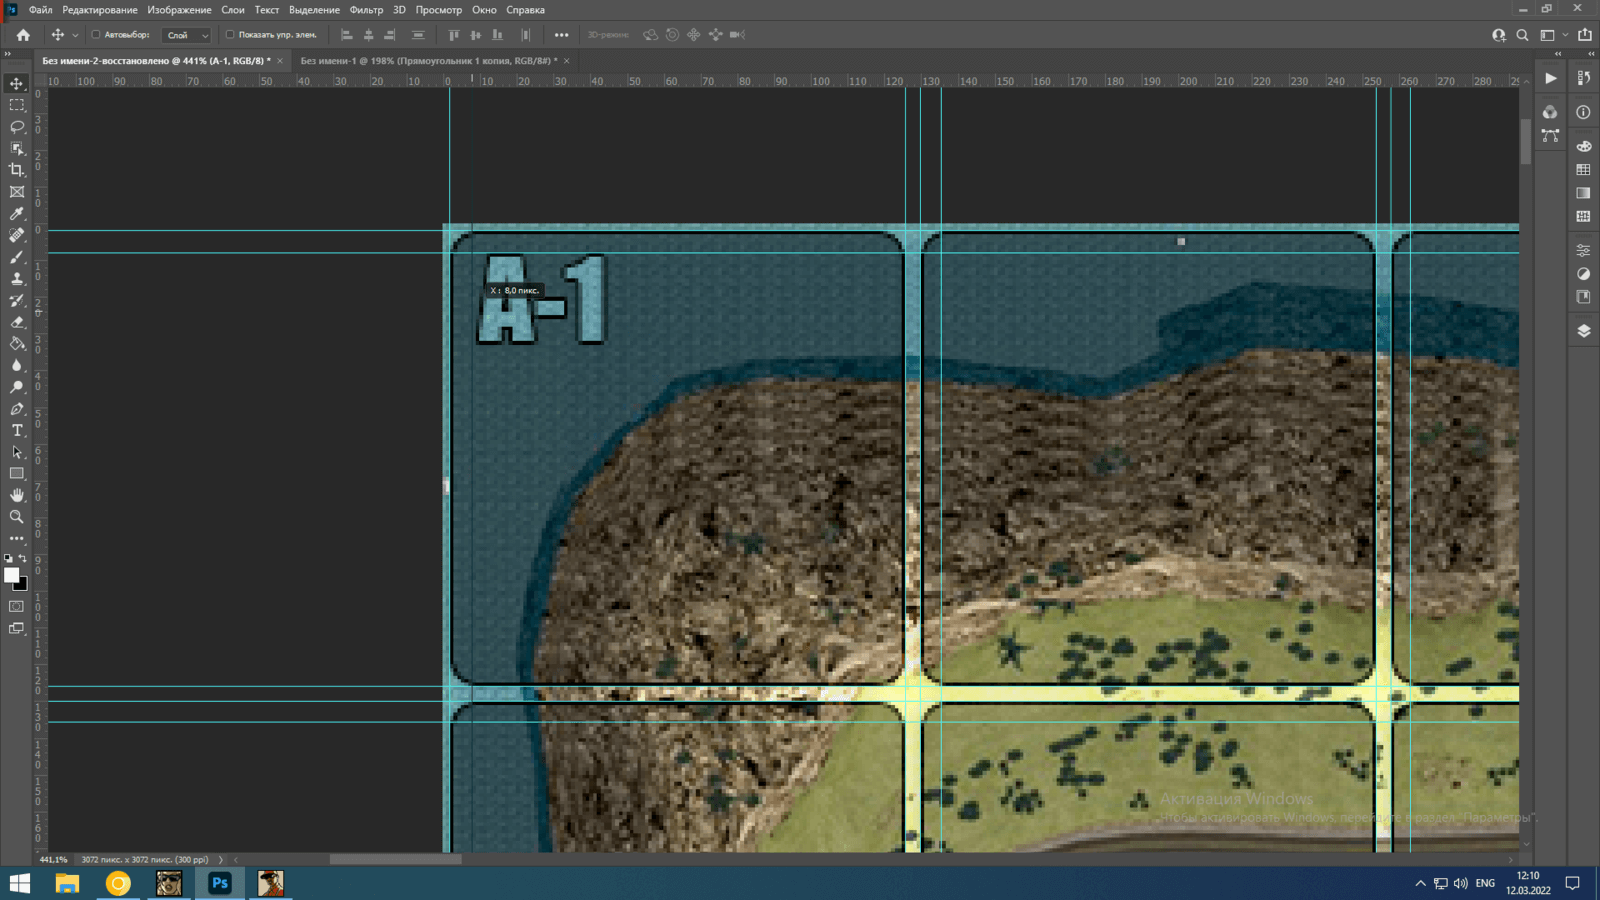Open the workspace switcher dropdown

(1552, 35)
